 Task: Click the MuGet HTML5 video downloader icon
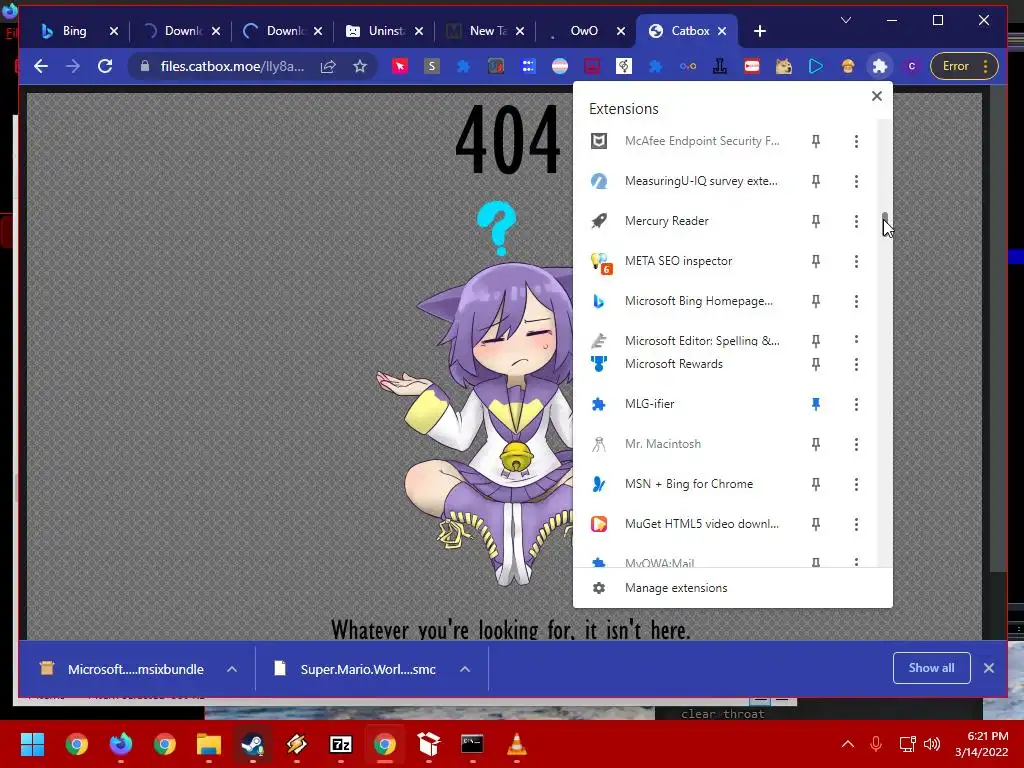599,524
